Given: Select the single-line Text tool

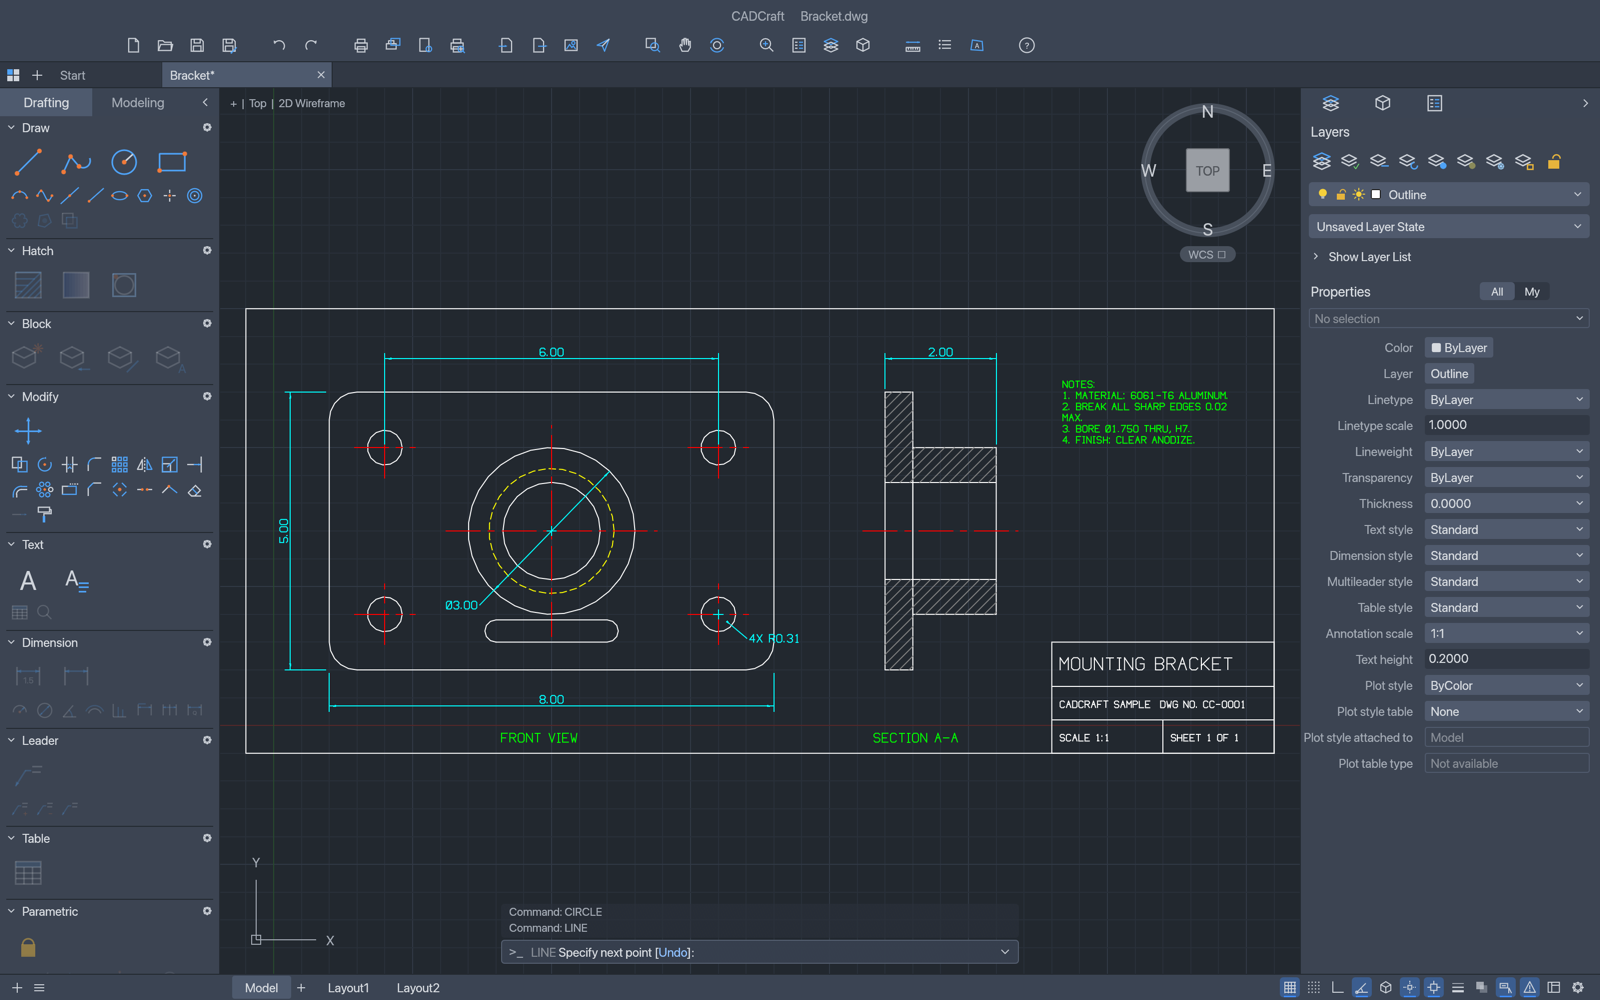Looking at the screenshot, I should (x=28, y=581).
